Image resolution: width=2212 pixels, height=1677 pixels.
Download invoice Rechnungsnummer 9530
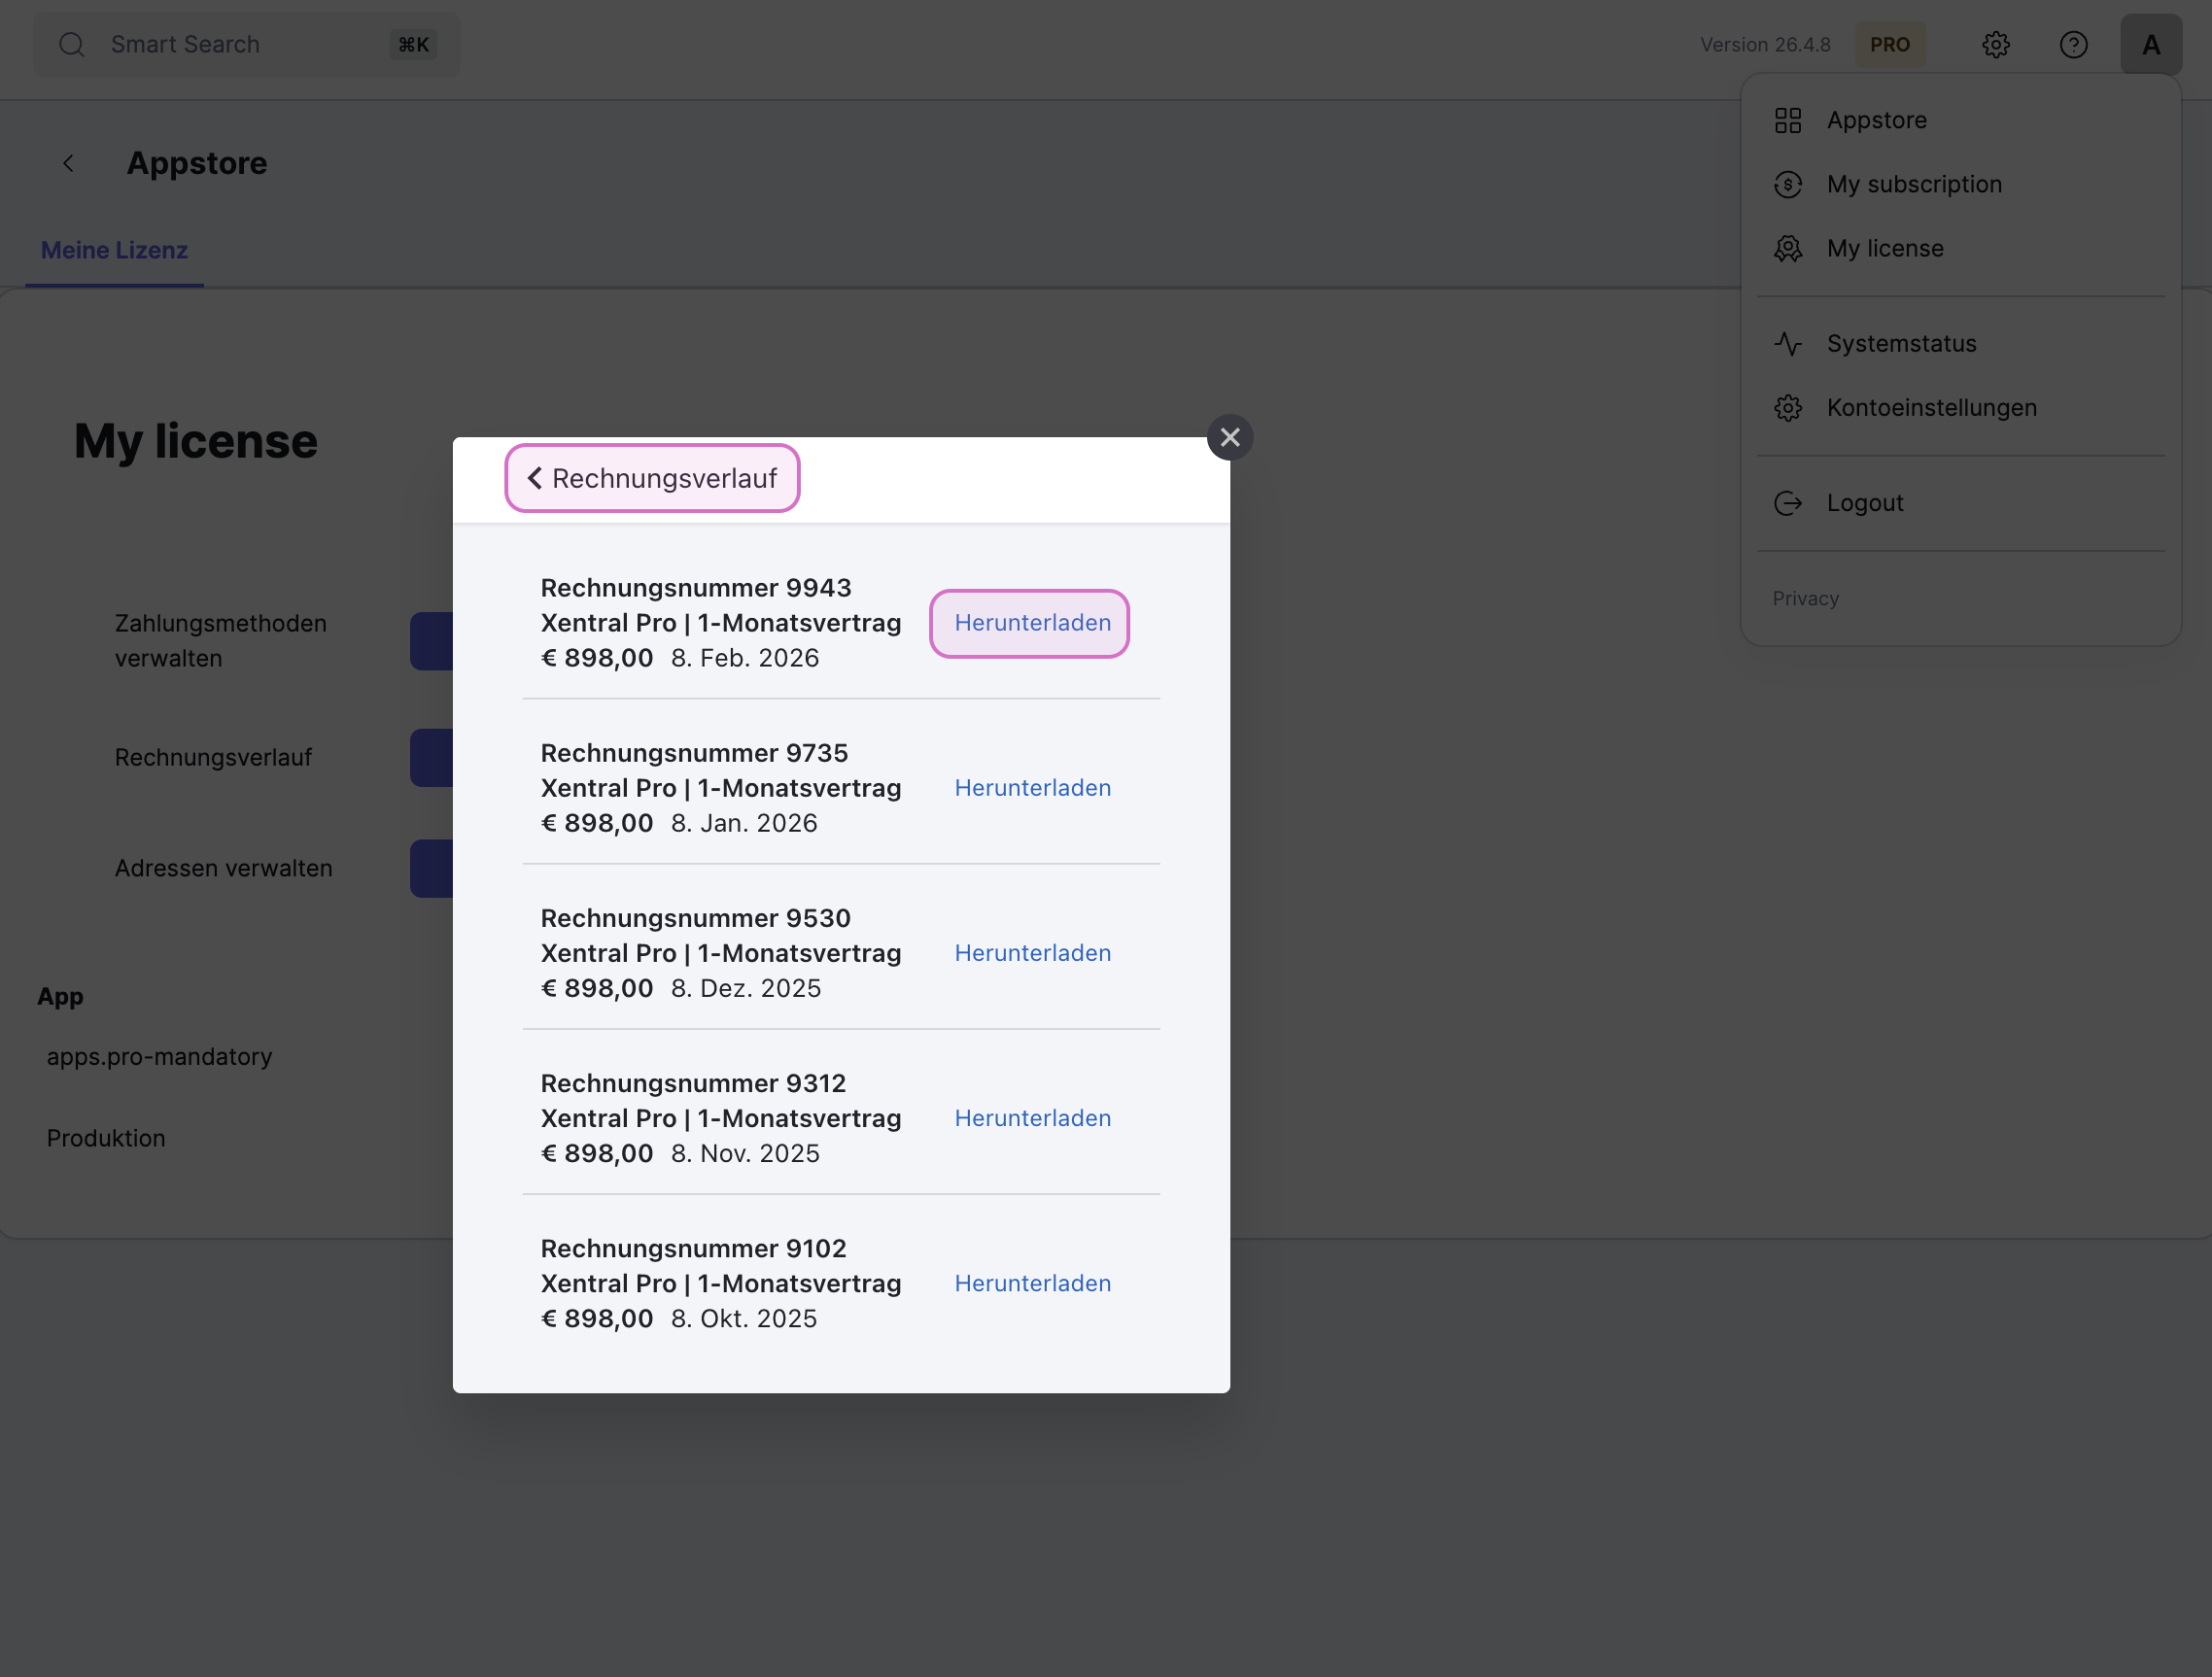pos(1032,953)
